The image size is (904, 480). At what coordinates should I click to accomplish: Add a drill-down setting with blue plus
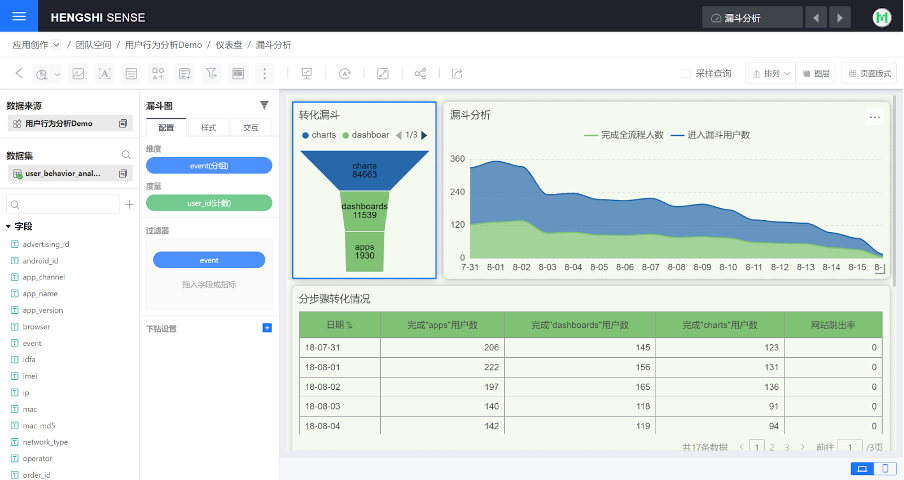click(x=266, y=328)
